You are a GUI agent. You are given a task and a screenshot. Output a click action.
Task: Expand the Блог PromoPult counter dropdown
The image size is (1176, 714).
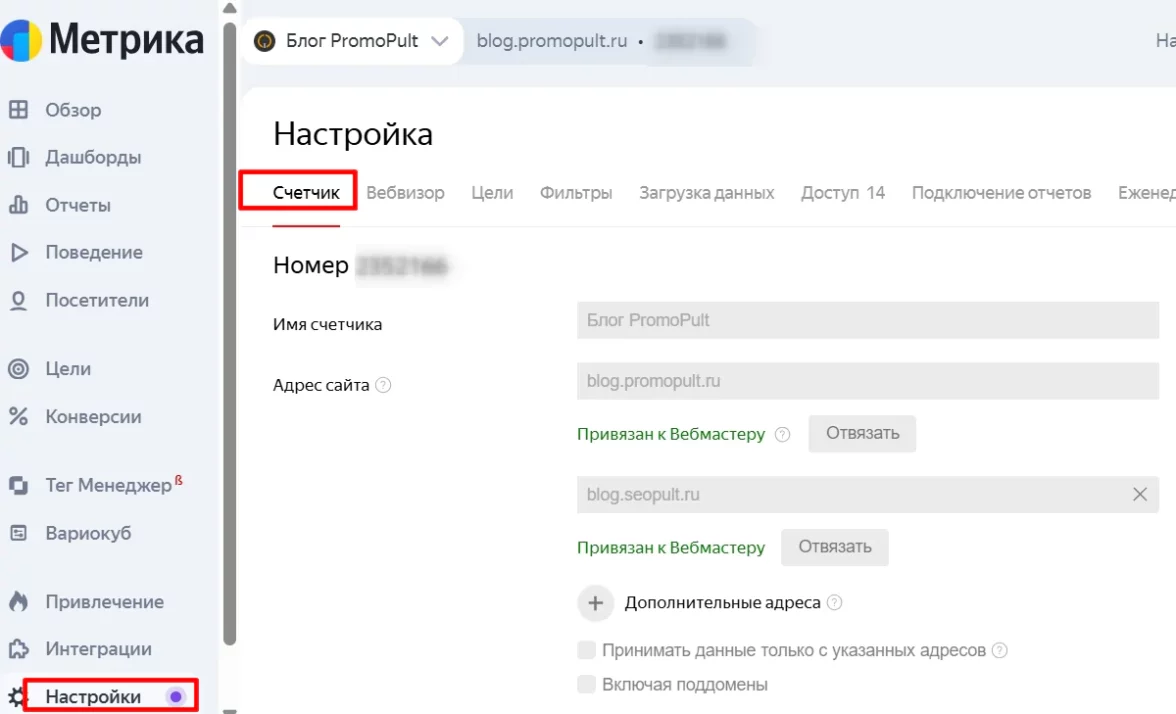click(x=439, y=41)
